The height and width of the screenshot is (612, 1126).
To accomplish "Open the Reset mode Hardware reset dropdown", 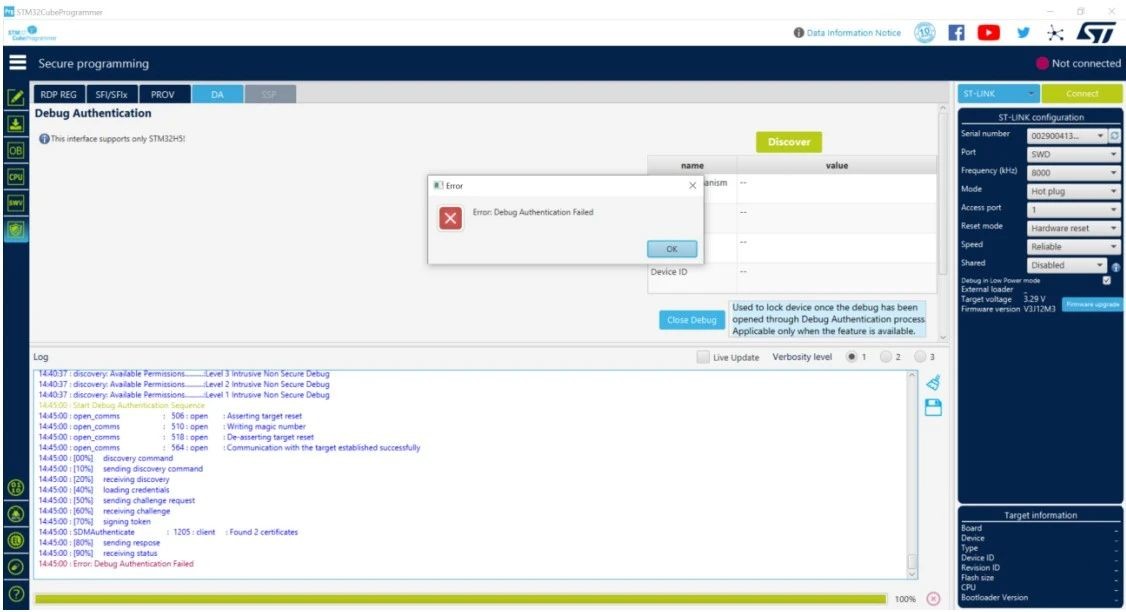I will tap(1073, 228).
